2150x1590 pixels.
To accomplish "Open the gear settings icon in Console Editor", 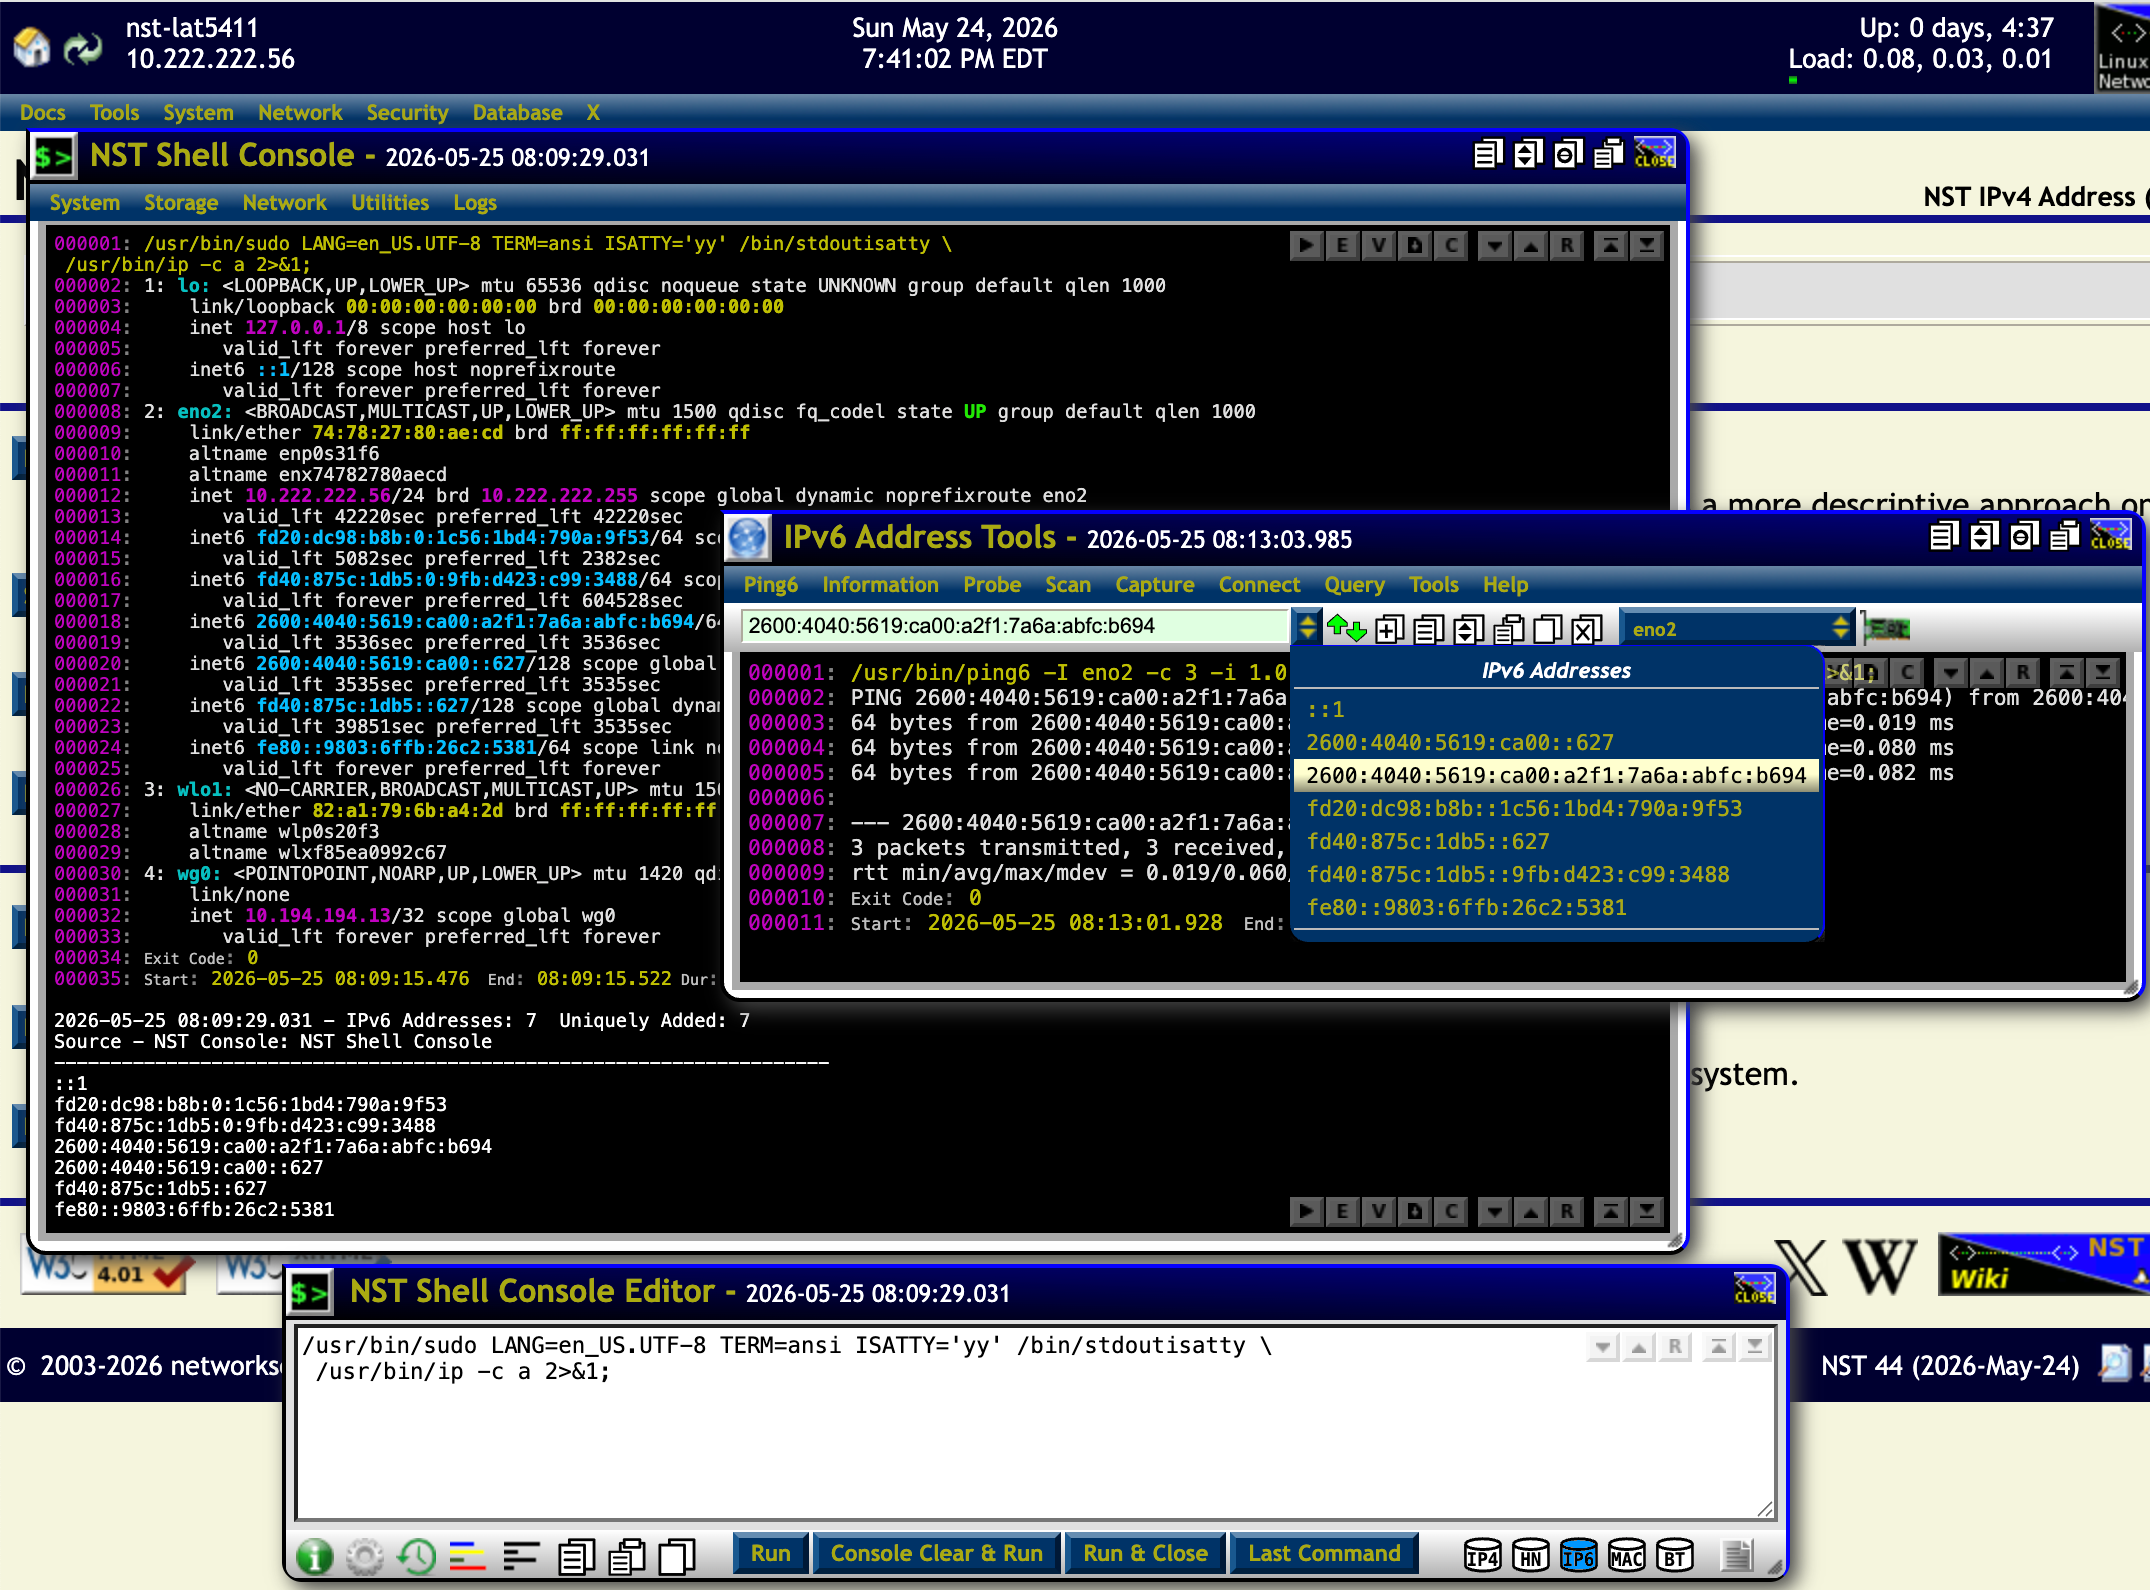I will 365,1555.
